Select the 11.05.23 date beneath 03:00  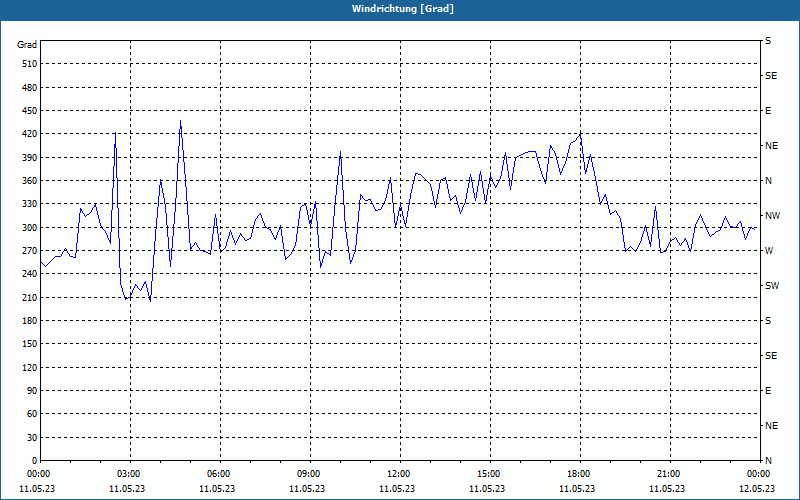click(127, 489)
